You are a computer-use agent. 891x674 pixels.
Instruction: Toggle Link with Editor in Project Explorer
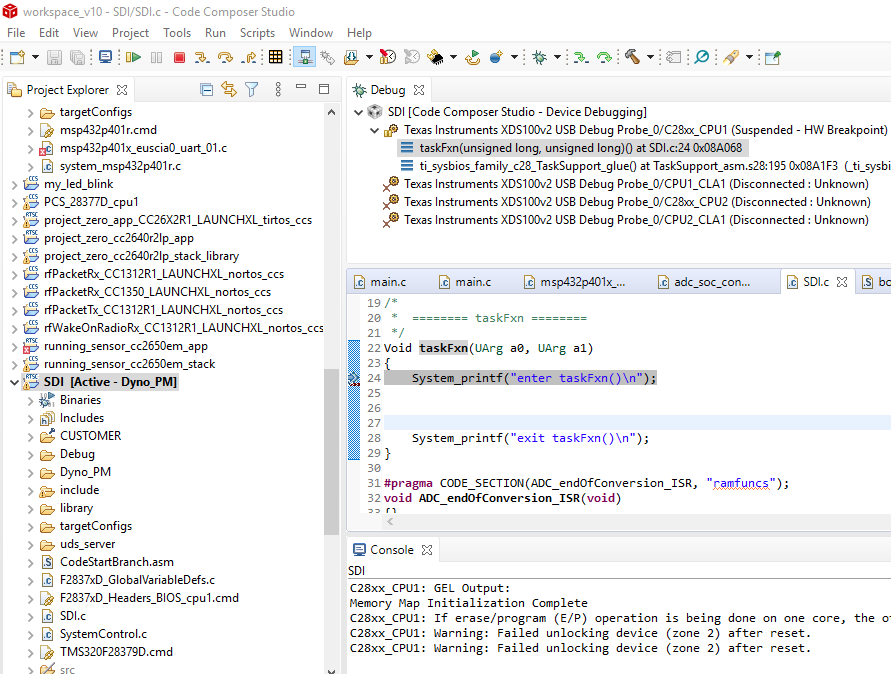pos(229,90)
